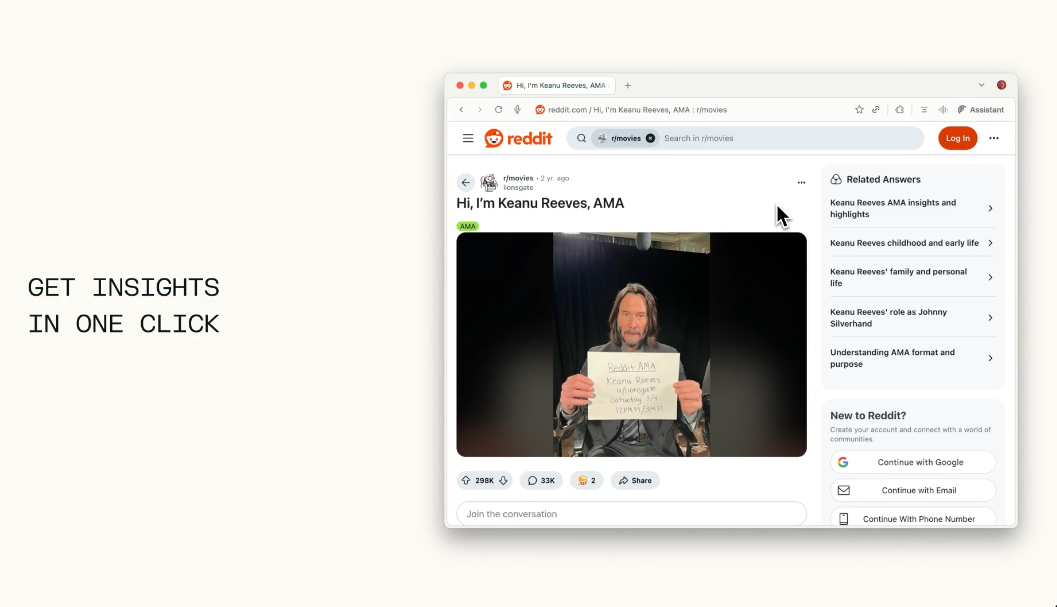Click the Log In button
1057x607 pixels.
click(x=957, y=138)
